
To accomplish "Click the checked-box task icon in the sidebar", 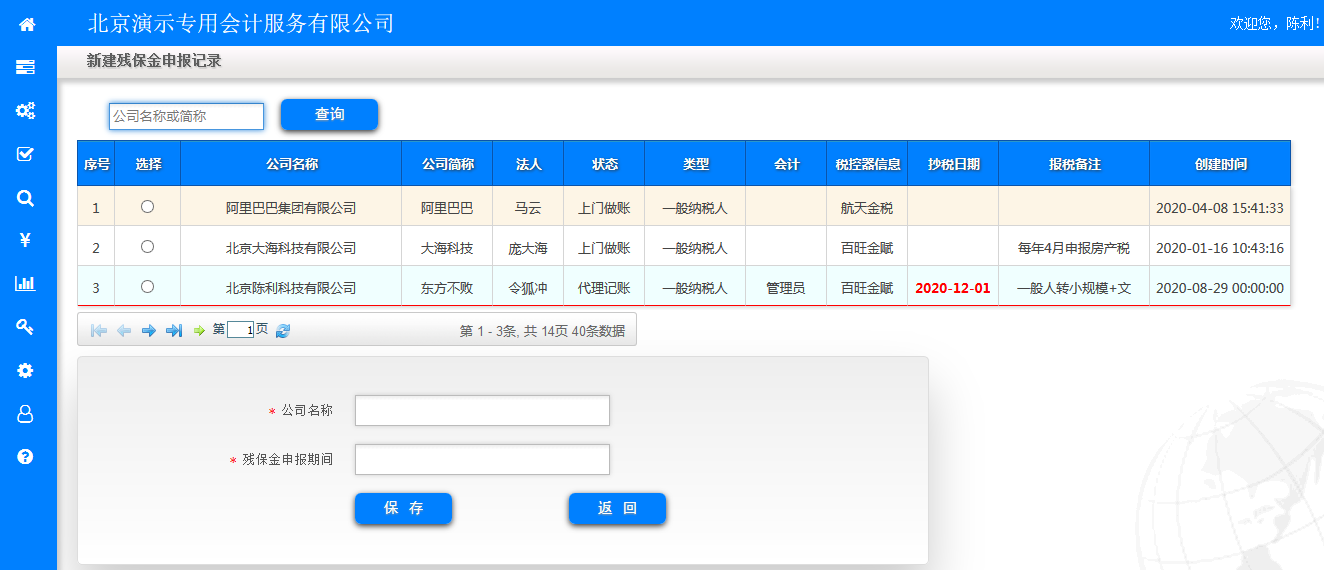I will click(x=26, y=154).
